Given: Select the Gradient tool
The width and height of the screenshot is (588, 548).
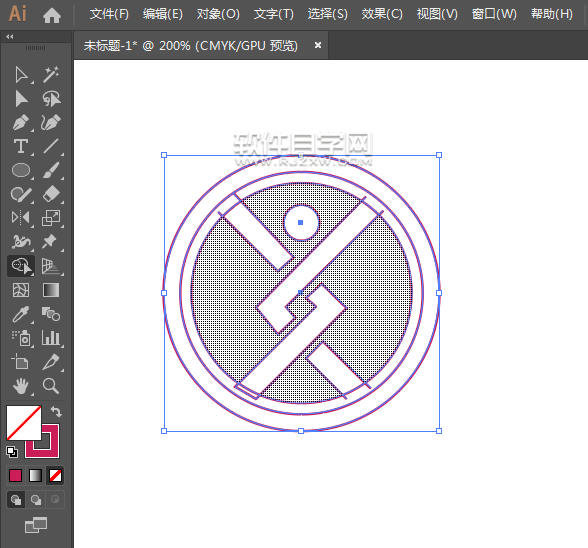Looking at the screenshot, I should tap(51, 290).
